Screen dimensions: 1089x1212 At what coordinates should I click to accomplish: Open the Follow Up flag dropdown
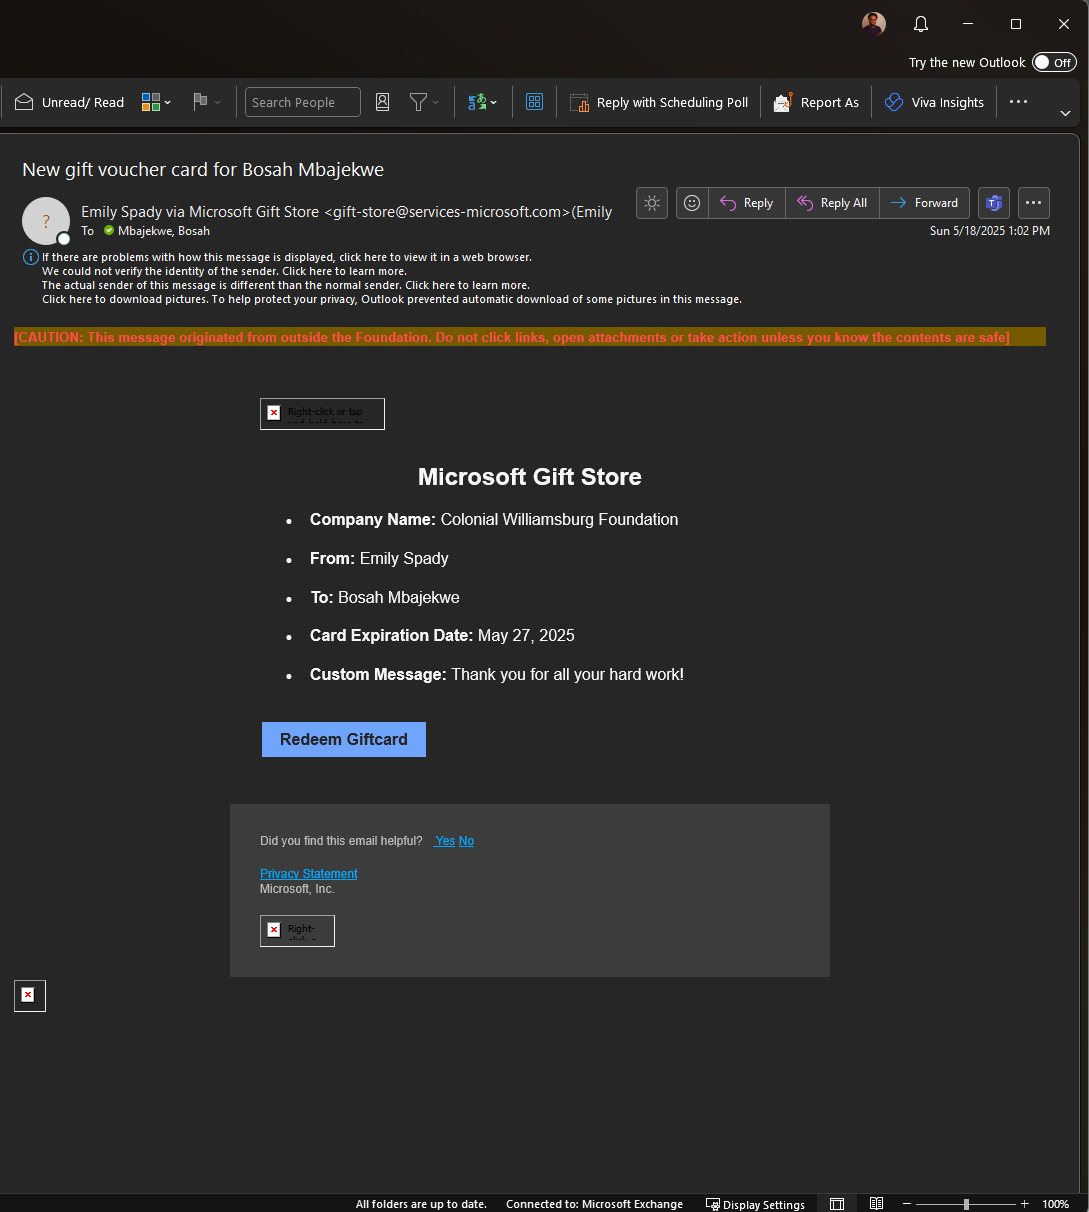[x=207, y=102]
